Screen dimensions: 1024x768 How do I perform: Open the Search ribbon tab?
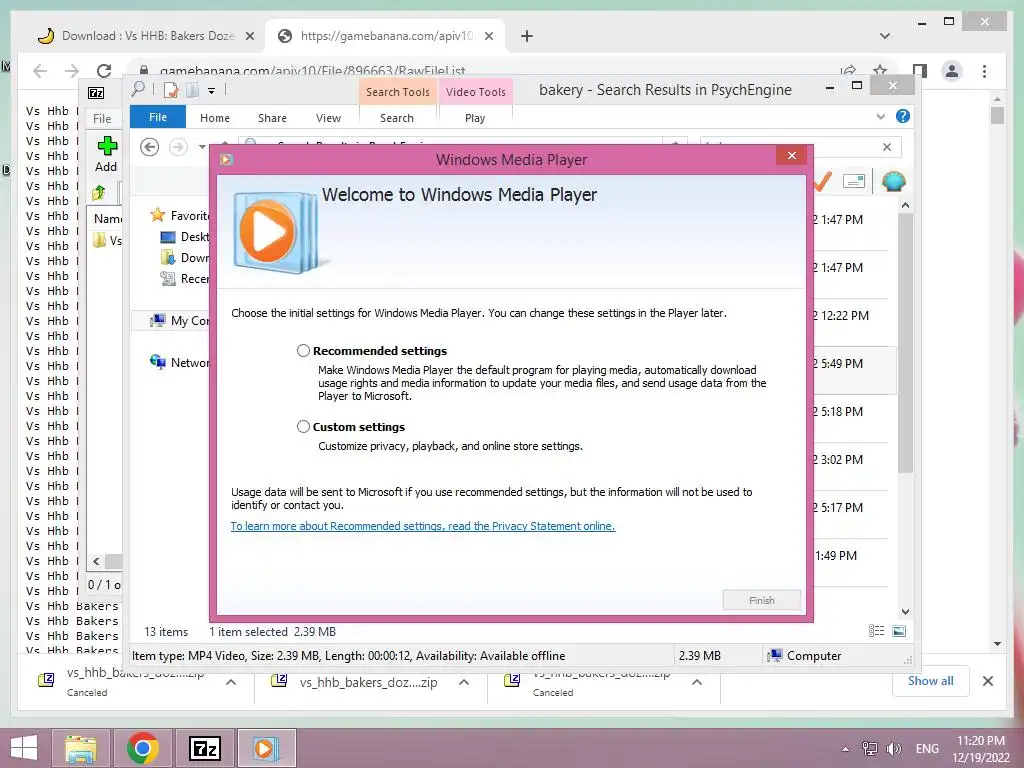pos(397,118)
